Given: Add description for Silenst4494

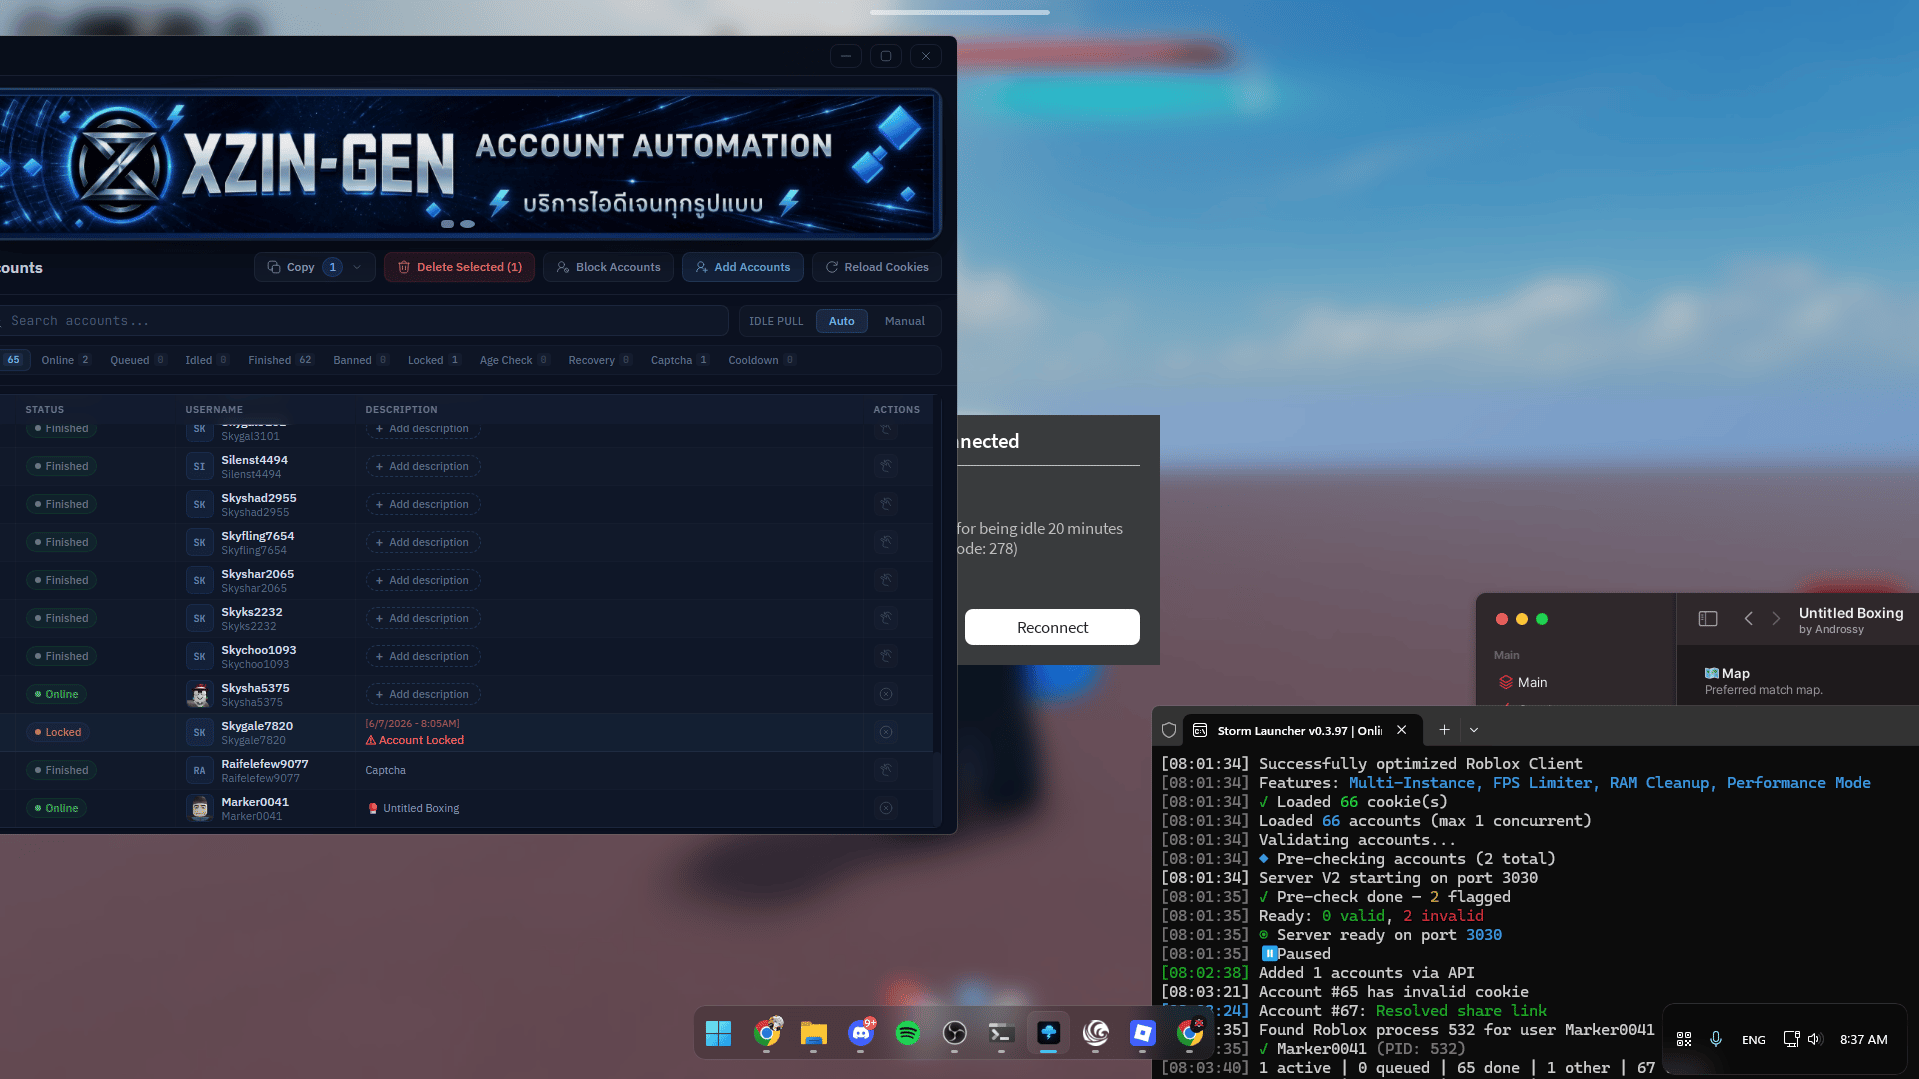Looking at the screenshot, I should pyautogui.click(x=422, y=466).
